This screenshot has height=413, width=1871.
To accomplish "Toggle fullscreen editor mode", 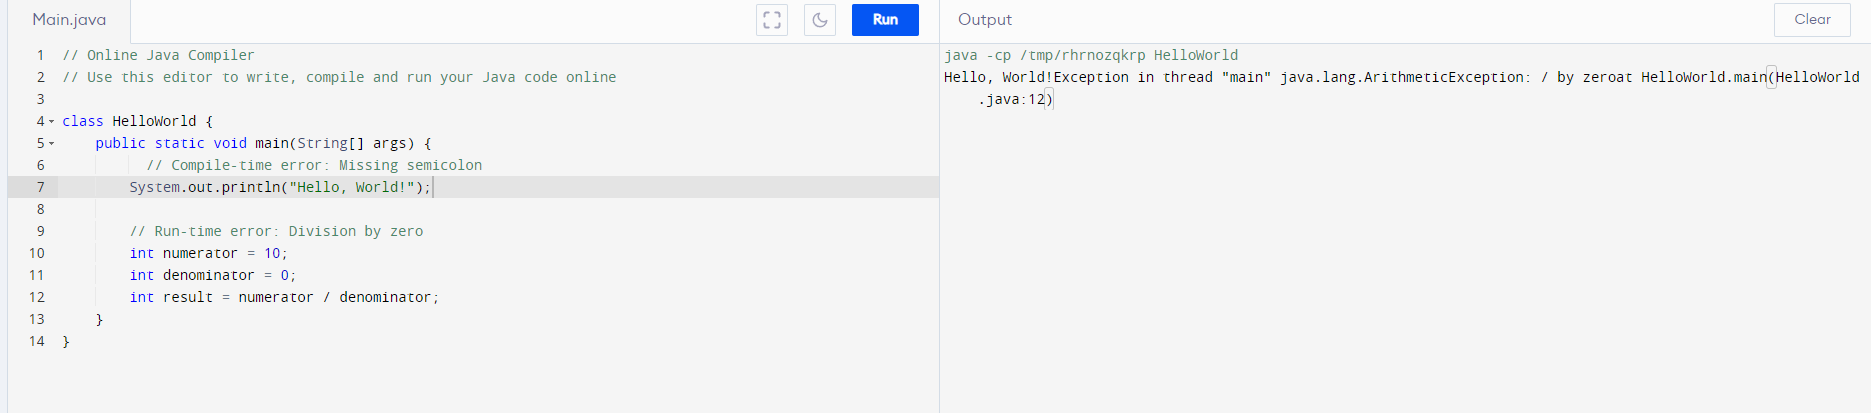I will (x=771, y=20).
